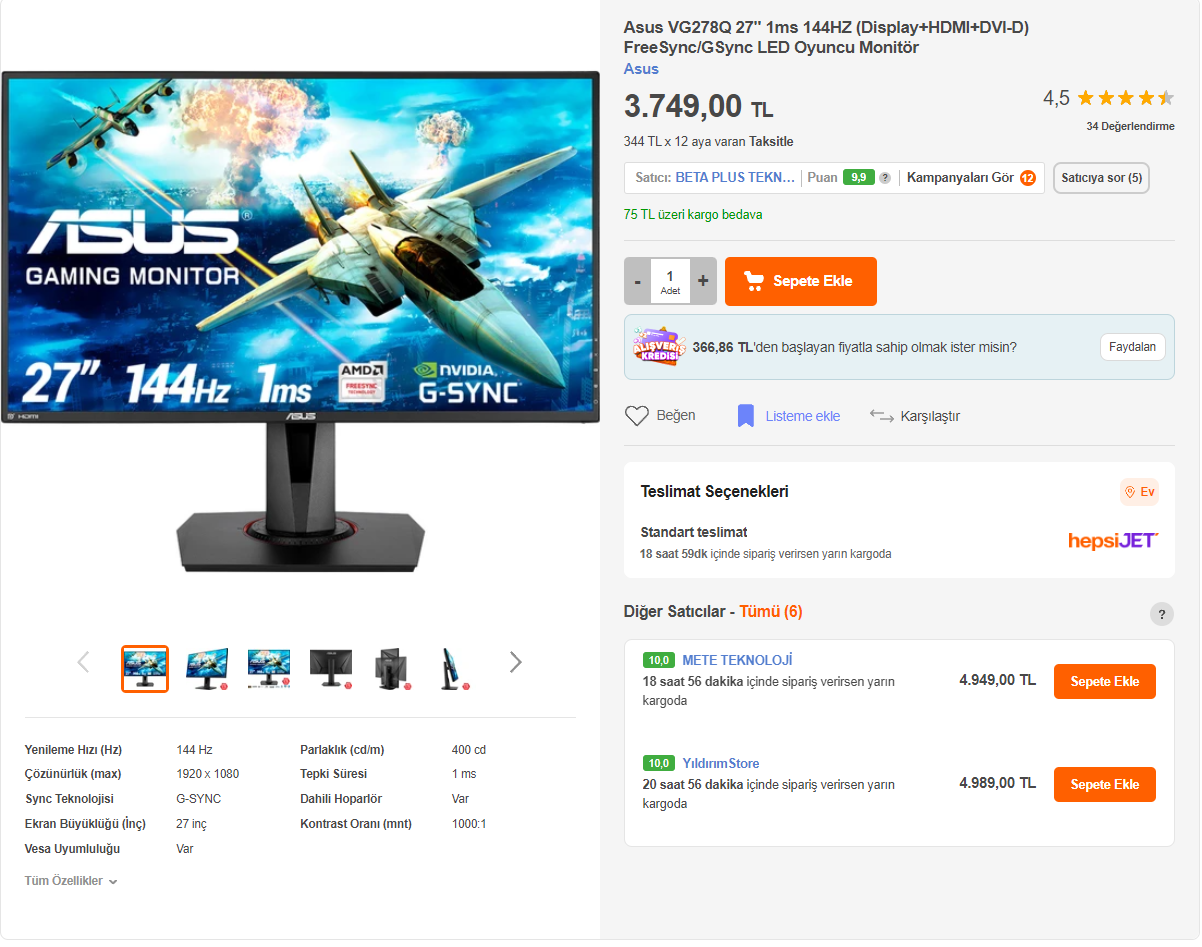Expand Tüm Özellikler specifications list
The height and width of the screenshot is (947, 1202).
[x=71, y=881]
